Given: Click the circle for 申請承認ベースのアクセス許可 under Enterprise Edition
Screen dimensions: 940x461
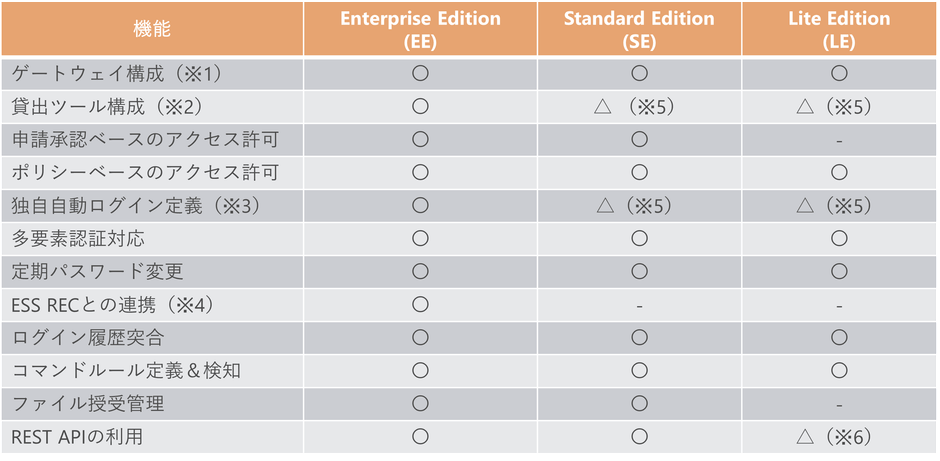Looking at the screenshot, I should (x=420, y=140).
